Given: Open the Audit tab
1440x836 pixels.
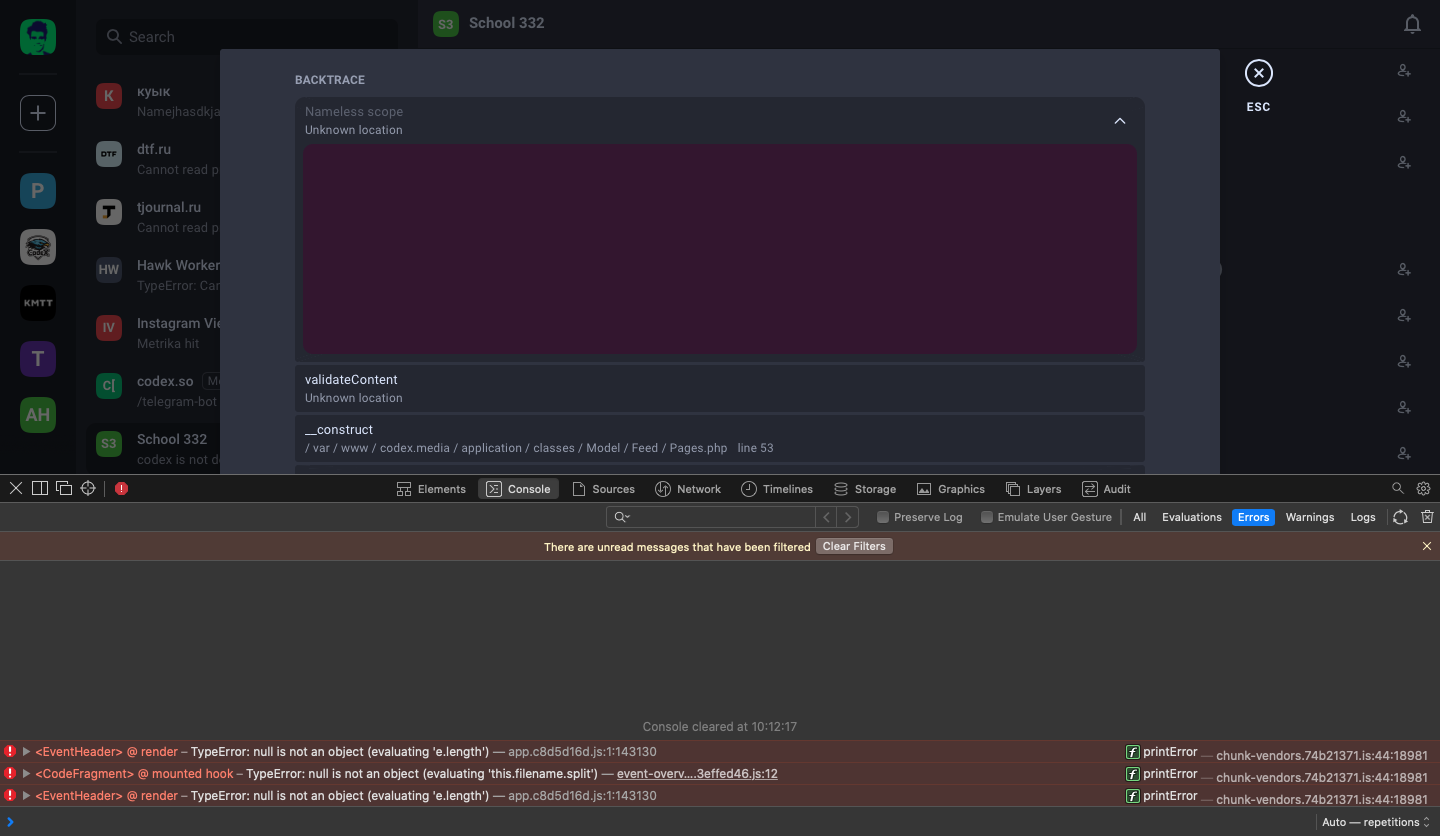Looking at the screenshot, I should 1106,489.
